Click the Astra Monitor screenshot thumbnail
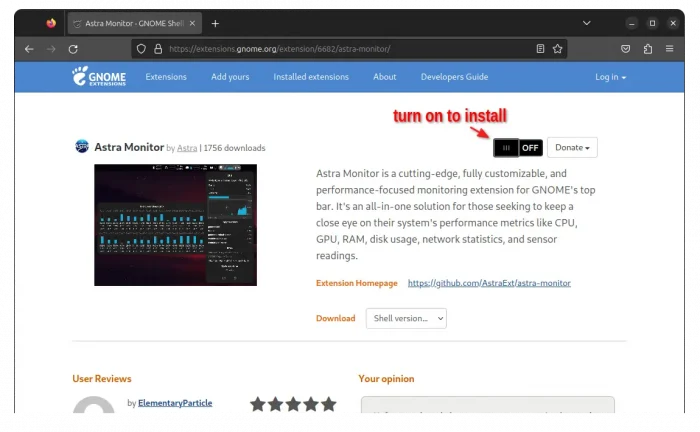Screen dimensions: 700x432 pyautogui.click(x=175, y=225)
